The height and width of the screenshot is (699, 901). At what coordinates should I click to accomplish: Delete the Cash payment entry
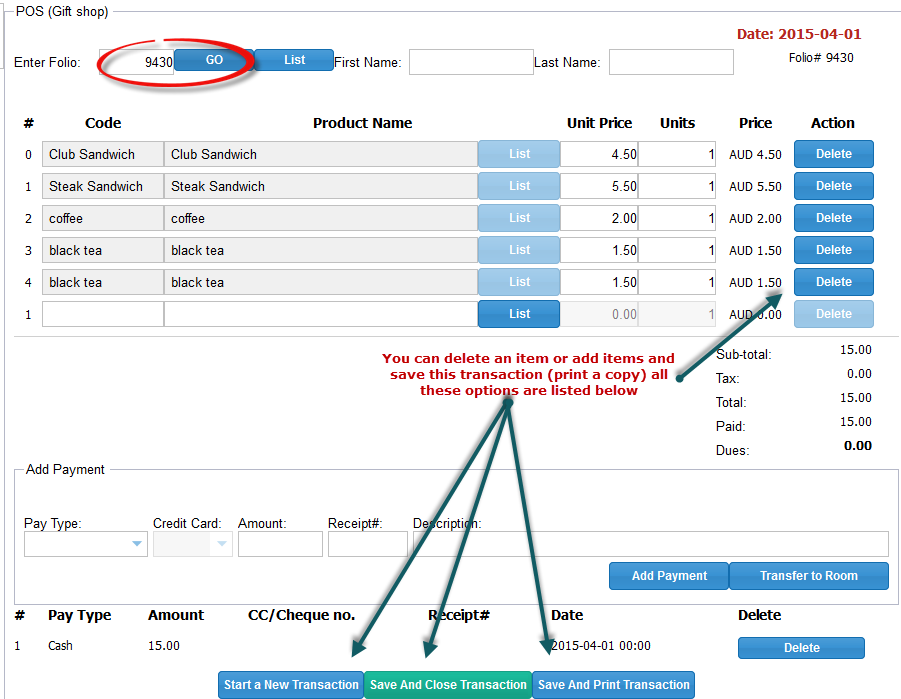click(x=801, y=648)
